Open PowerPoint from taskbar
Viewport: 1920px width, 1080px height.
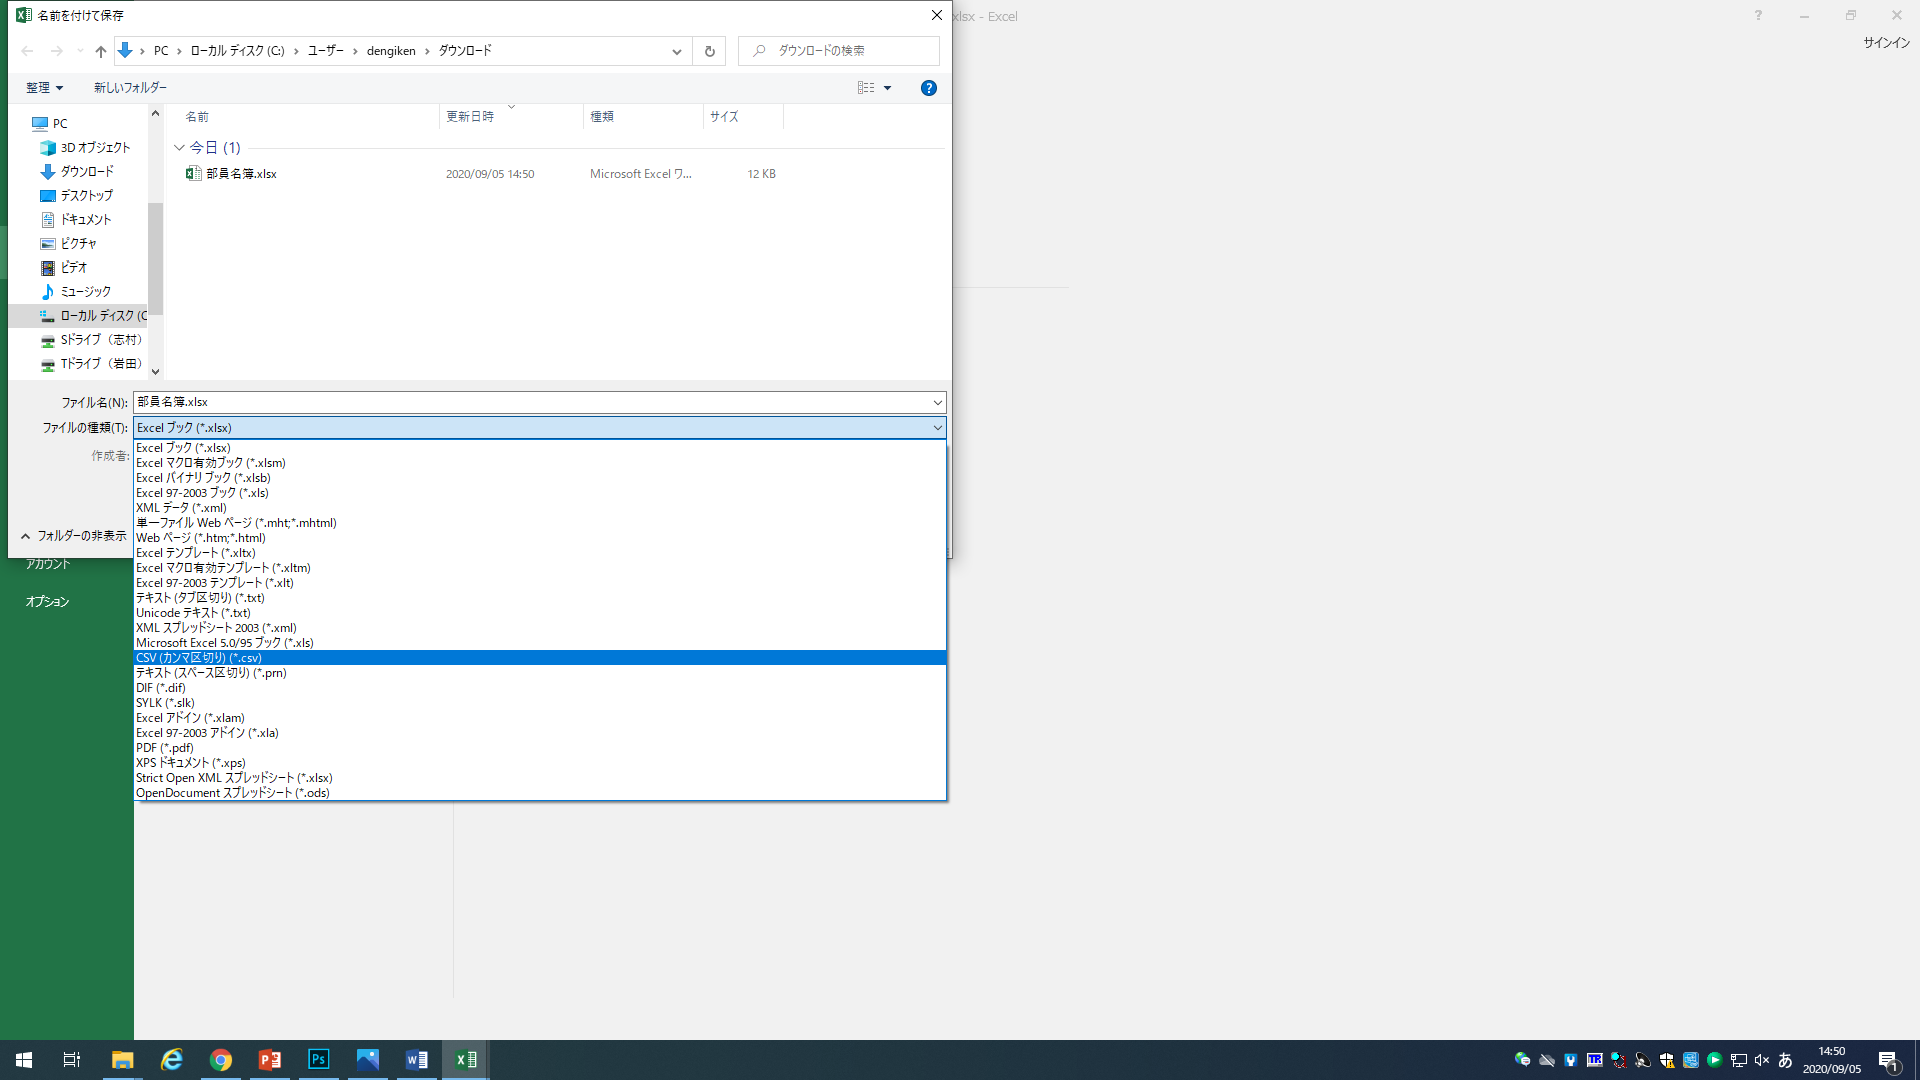[269, 1060]
